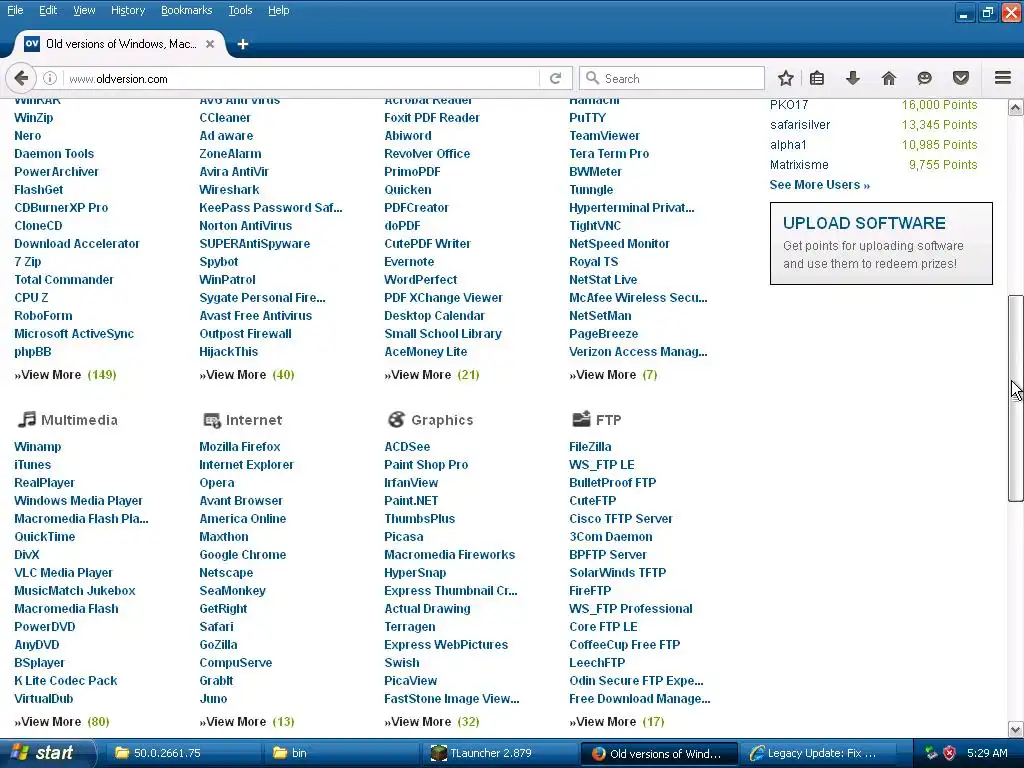Viewport: 1024px width, 768px height.
Task: Open View More (40) link
Action: tap(247, 375)
